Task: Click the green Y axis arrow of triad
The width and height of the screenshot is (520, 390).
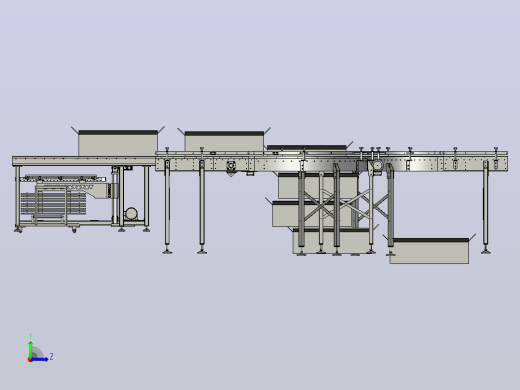Action: pos(30,349)
